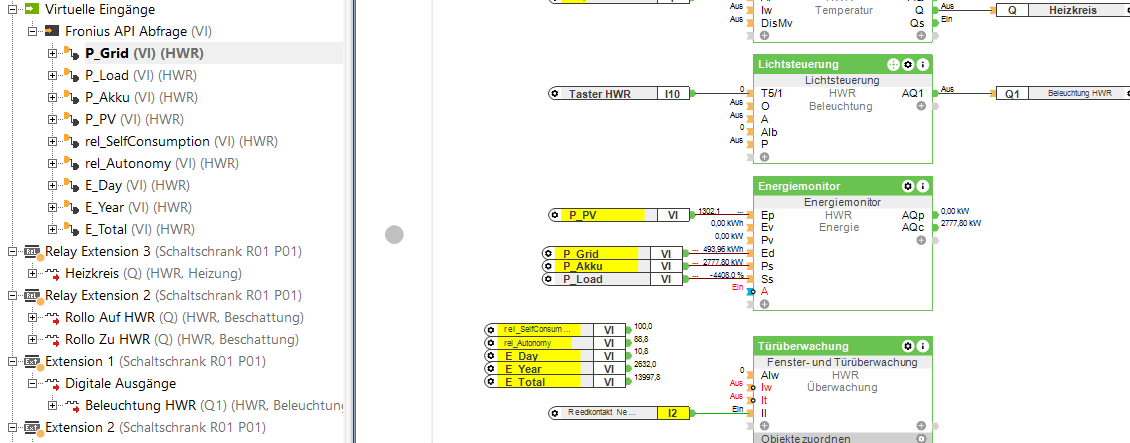The height and width of the screenshot is (443, 1130).
Task: Collapse the Virtuelle Eingänge tree node
Action: 12,9
